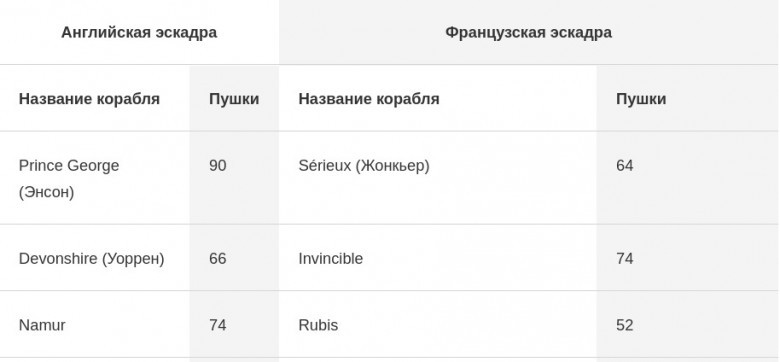Select the 'Prince George (Энсон)' cell

click(95, 178)
